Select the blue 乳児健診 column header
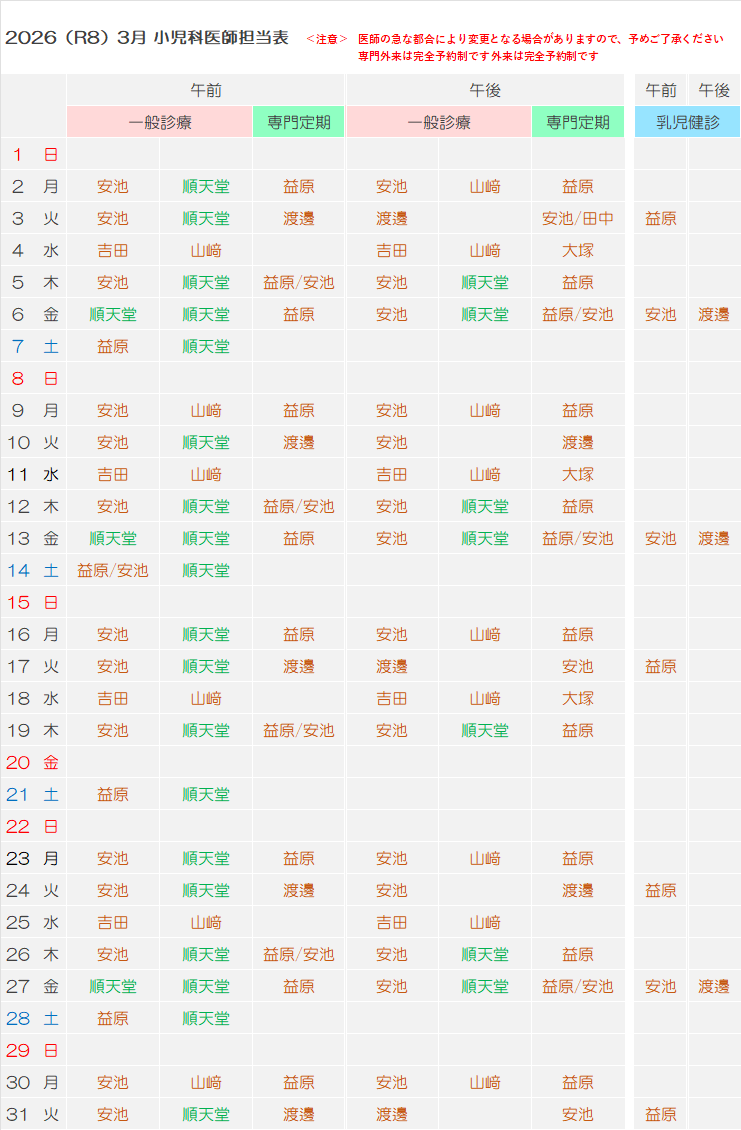 (x=687, y=122)
